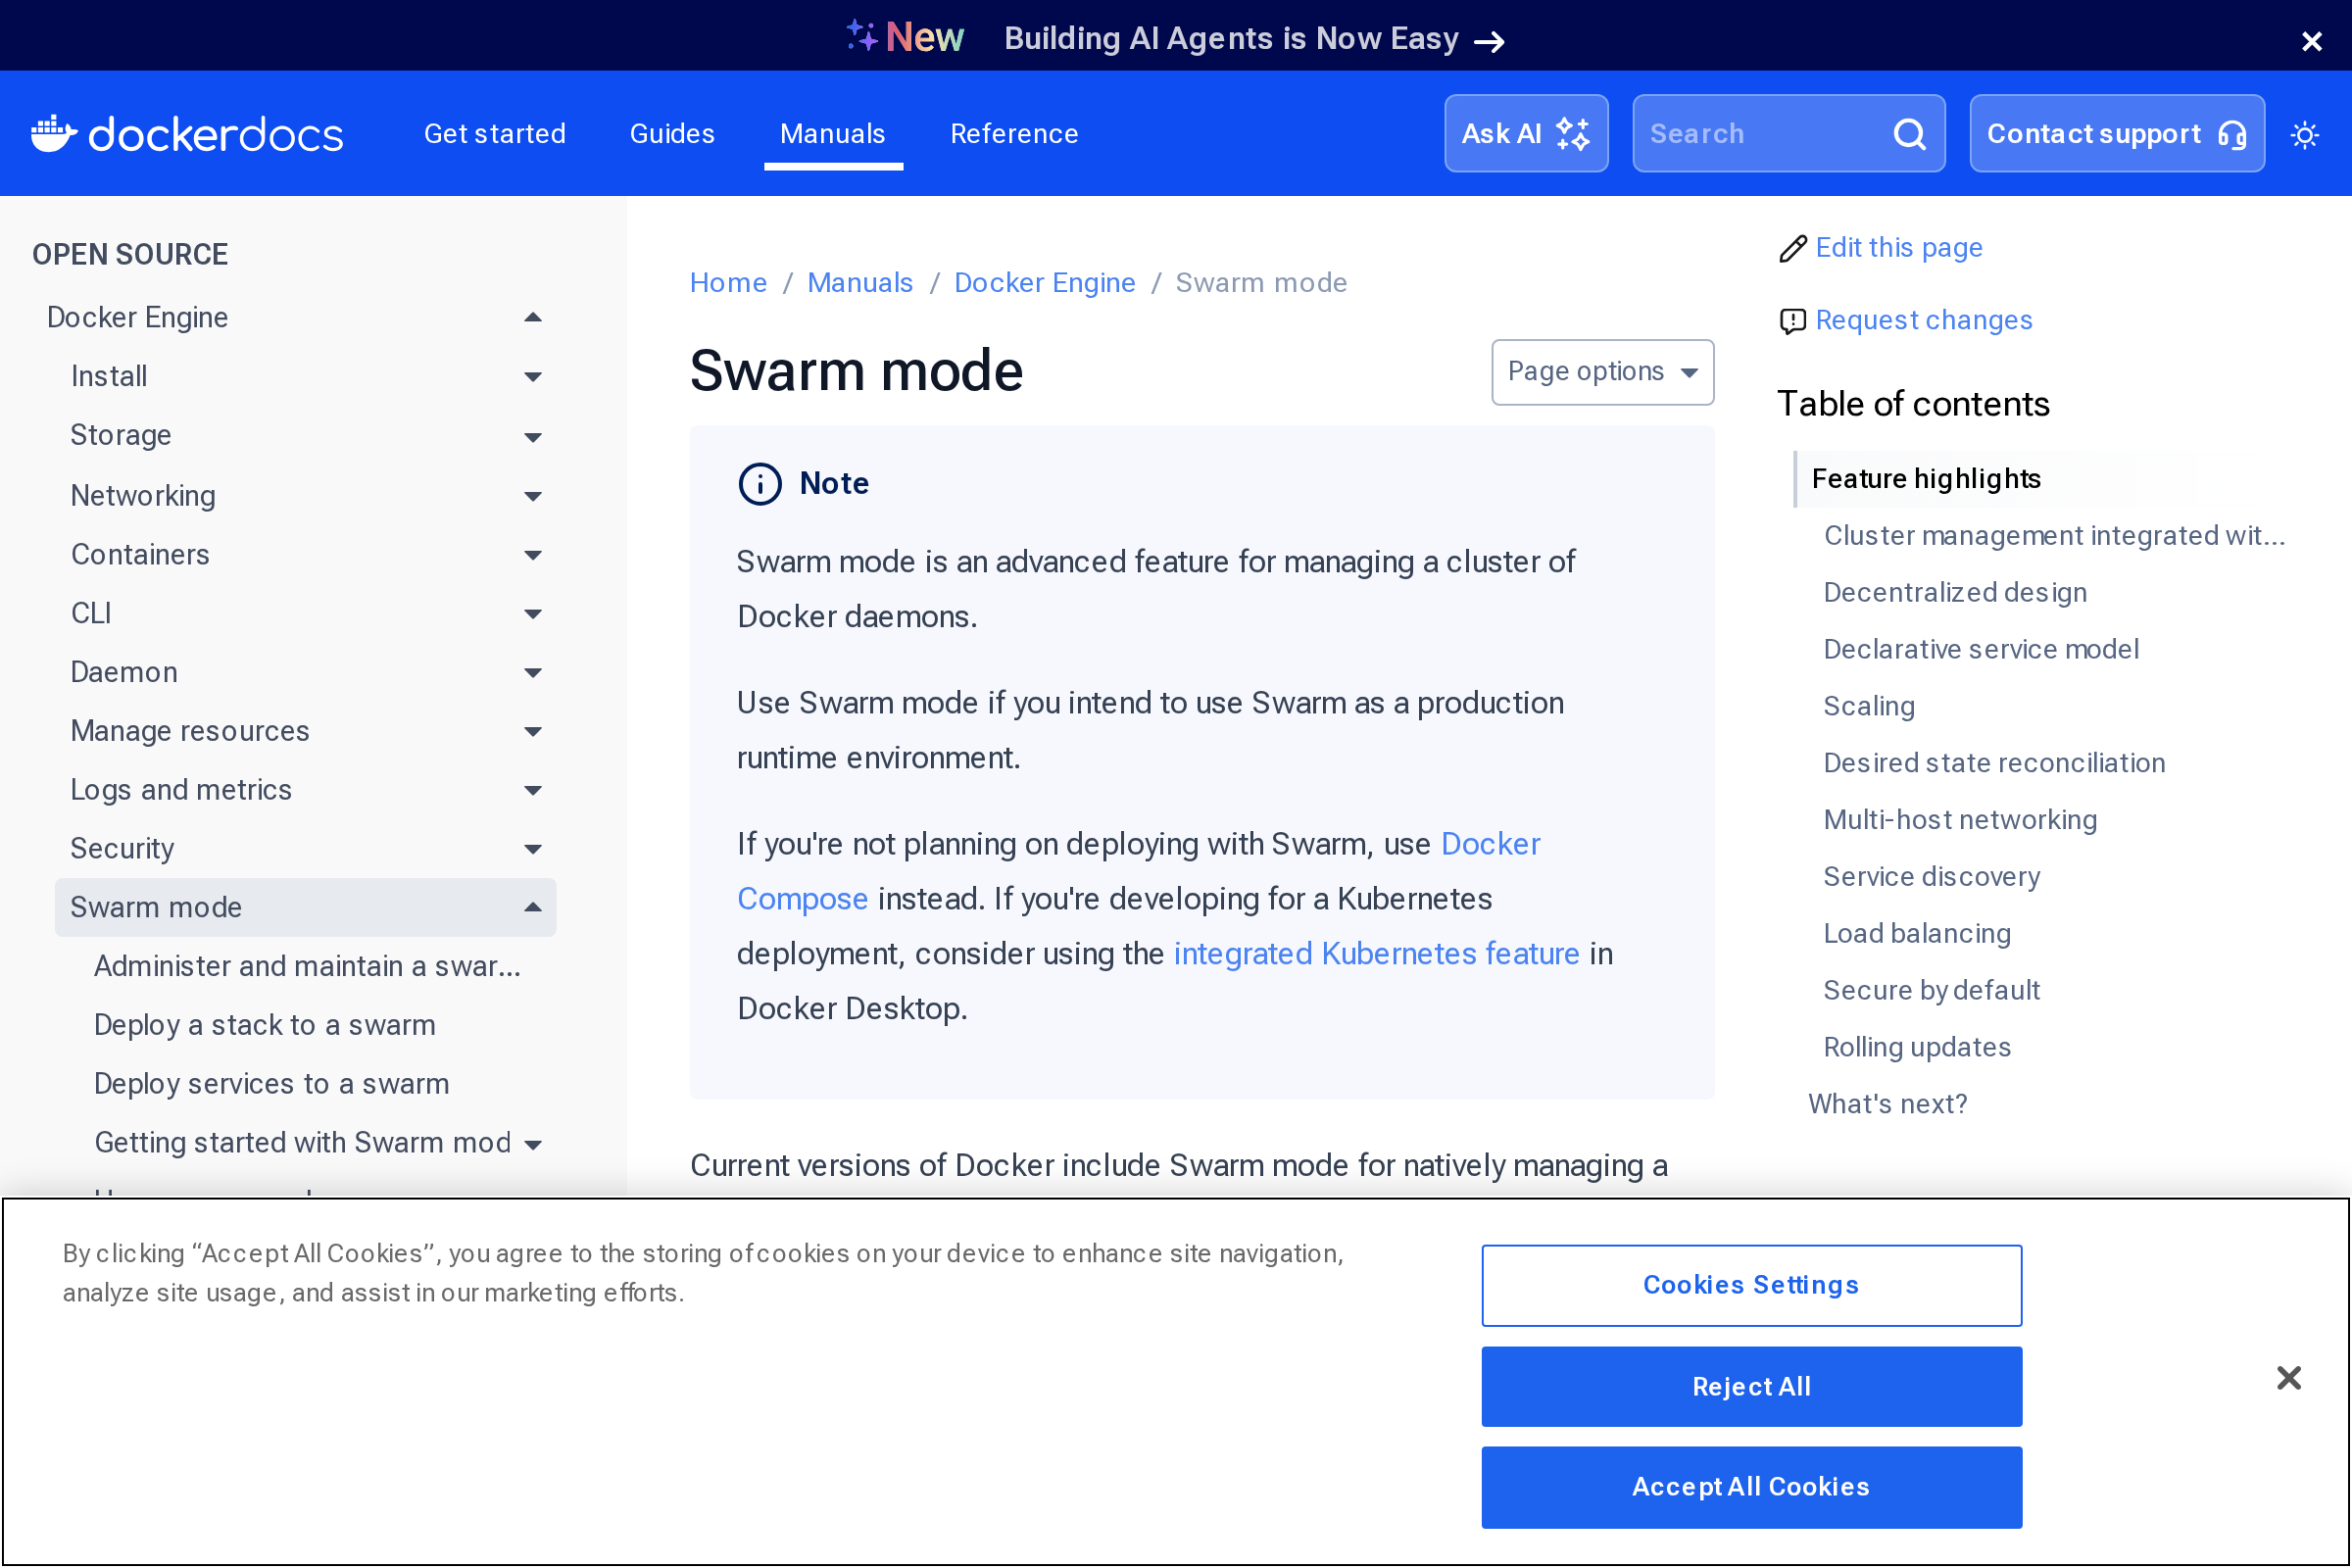This screenshot has height=1568, width=2352.
Task: Click the Contact support button
Action: point(2116,134)
